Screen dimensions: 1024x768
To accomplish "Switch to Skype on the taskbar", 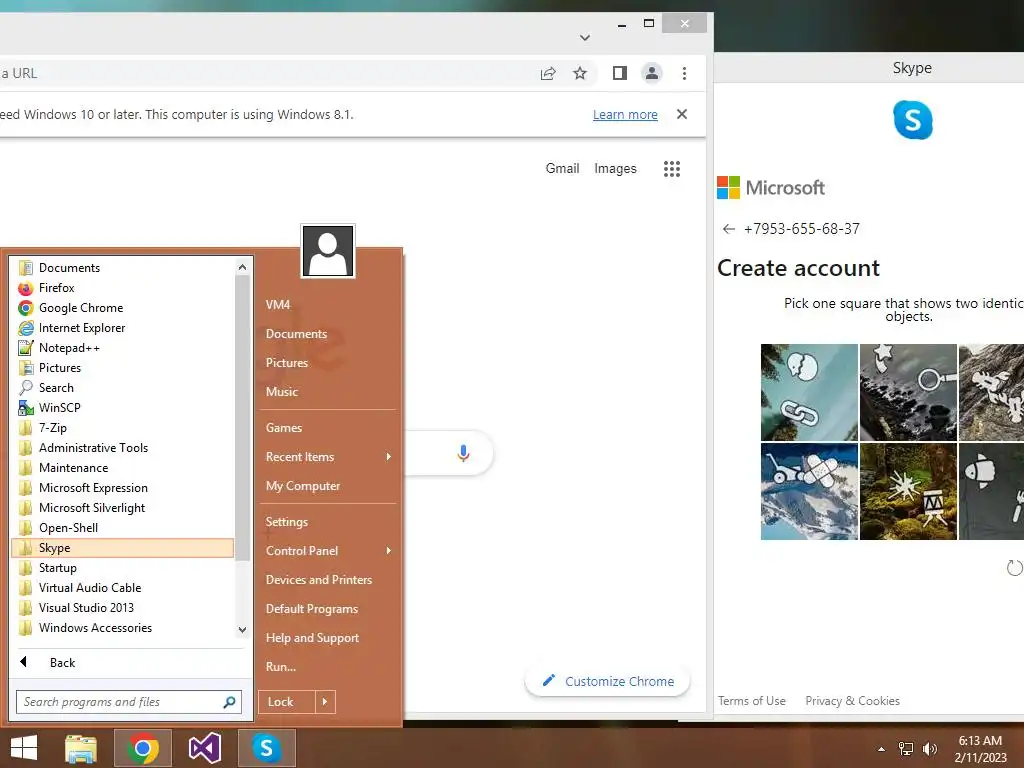I will 266,748.
